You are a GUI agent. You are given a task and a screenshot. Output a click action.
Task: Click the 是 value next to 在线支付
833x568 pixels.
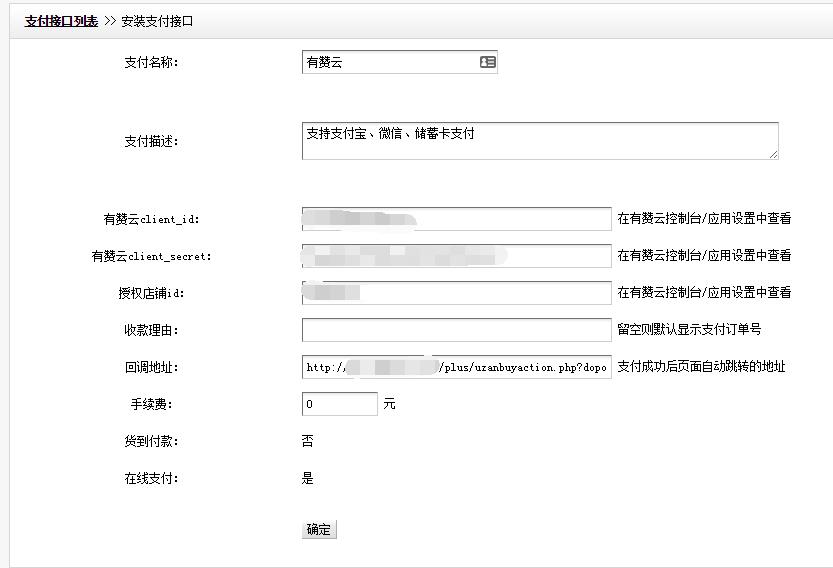click(308, 478)
